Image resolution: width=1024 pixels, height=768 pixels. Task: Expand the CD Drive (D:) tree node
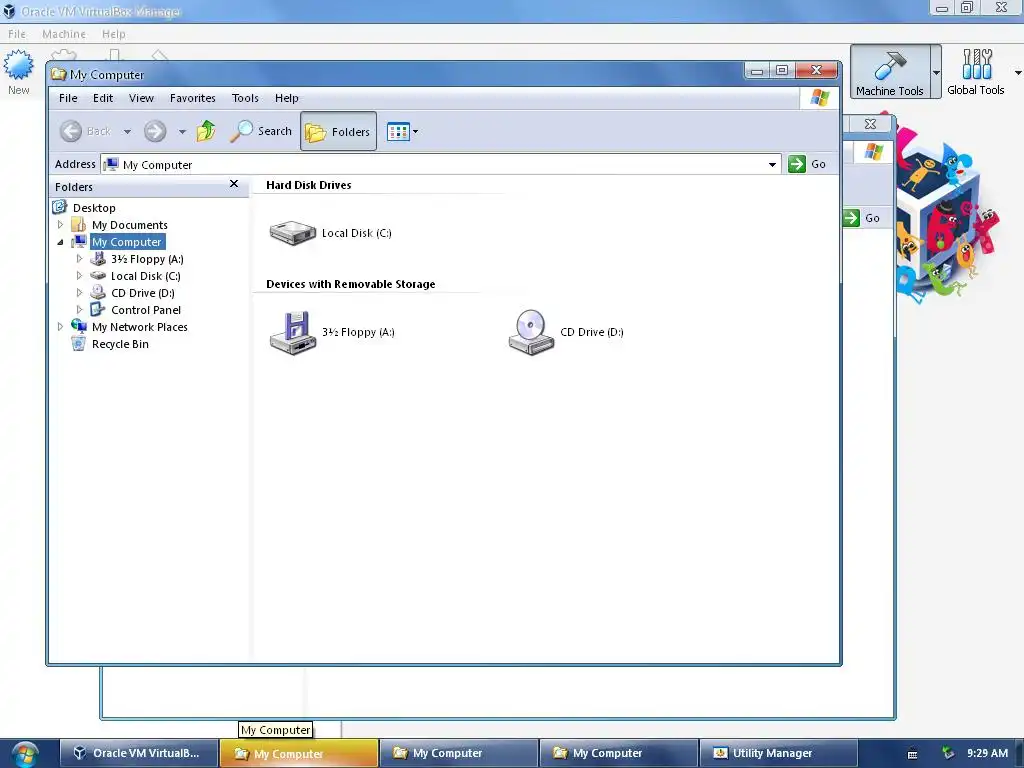click(79, 293)
